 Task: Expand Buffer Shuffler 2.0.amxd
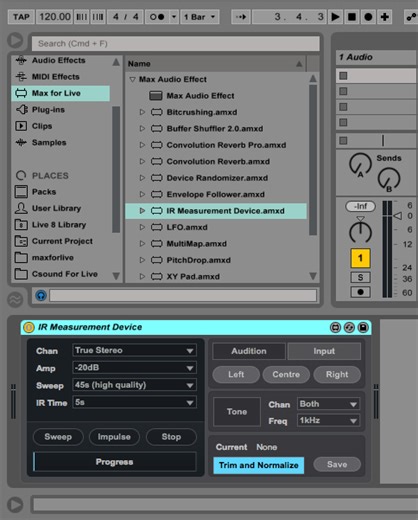(x=142, y=128)
